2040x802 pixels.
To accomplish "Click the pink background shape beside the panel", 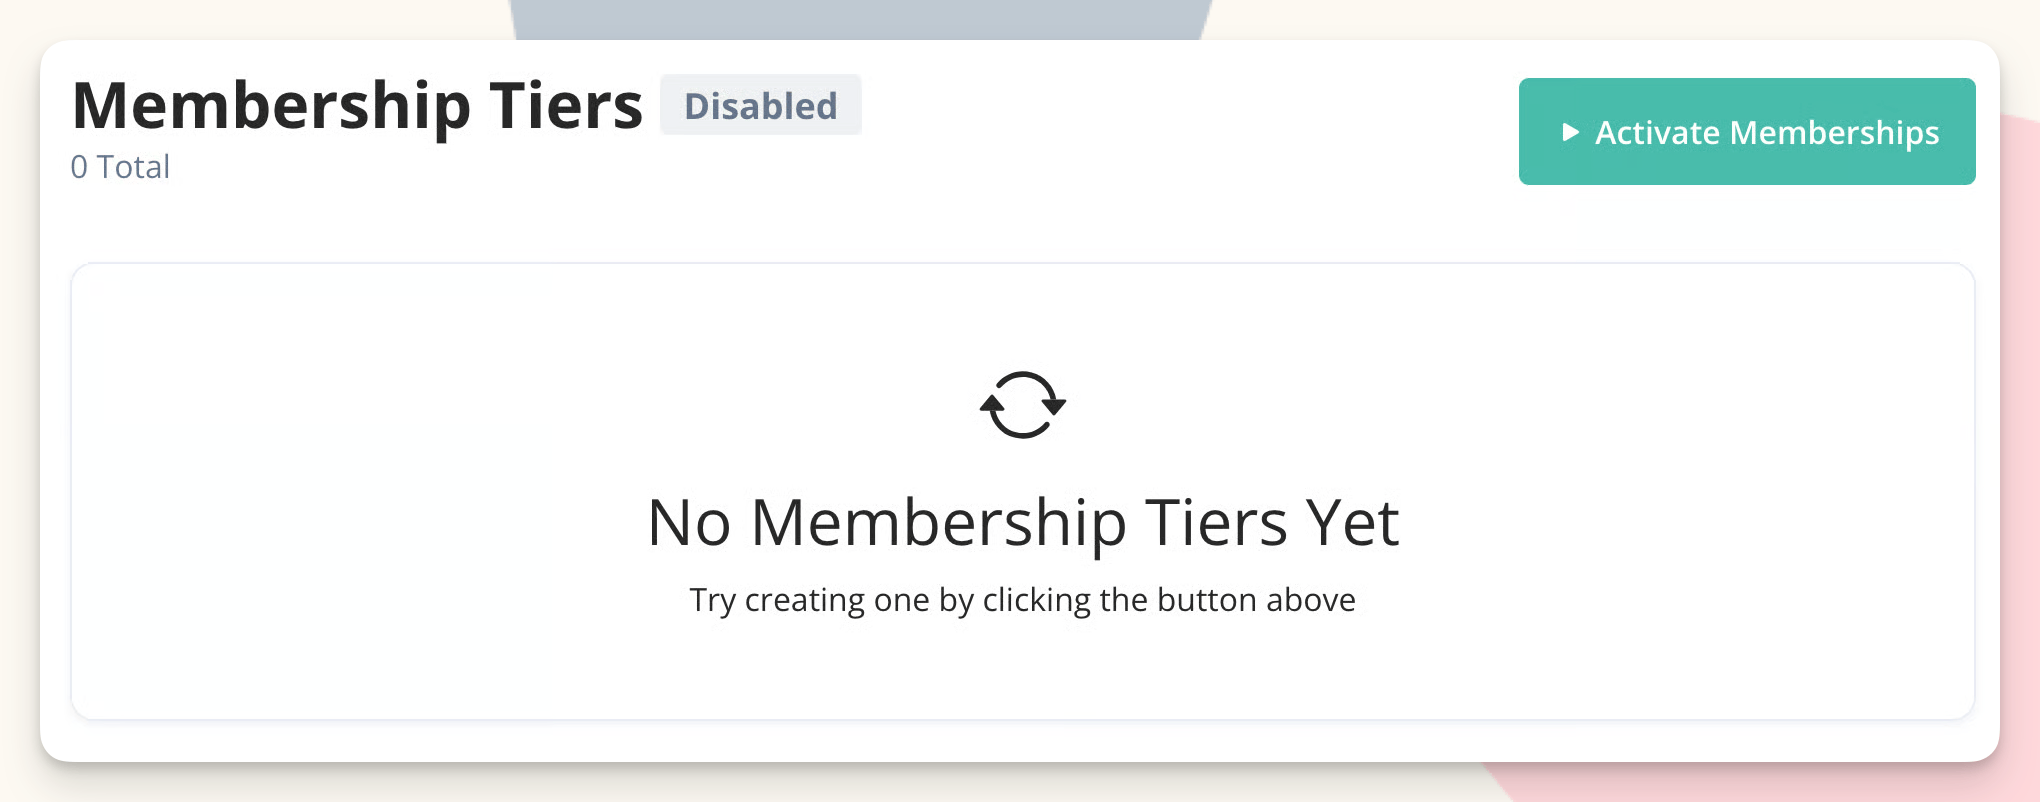I will click(2020, 400).
